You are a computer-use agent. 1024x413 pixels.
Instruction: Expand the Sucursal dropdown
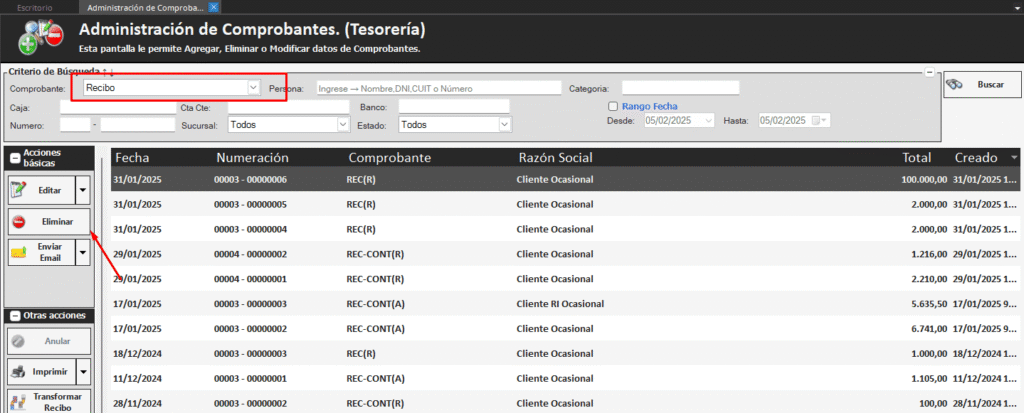(342, 125)
